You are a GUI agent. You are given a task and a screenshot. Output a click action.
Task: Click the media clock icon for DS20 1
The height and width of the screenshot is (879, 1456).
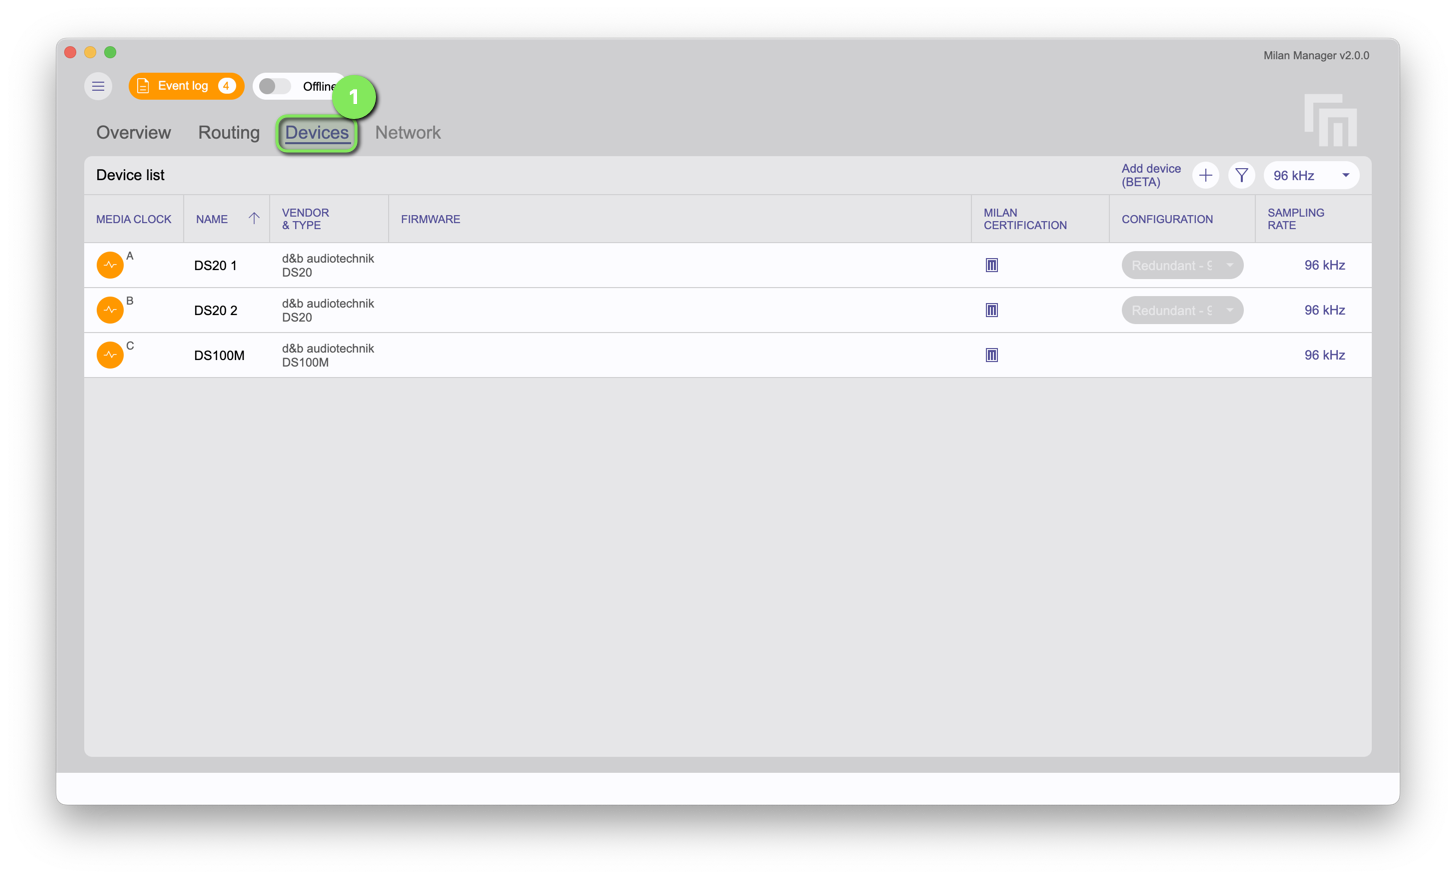coord(110,265)
